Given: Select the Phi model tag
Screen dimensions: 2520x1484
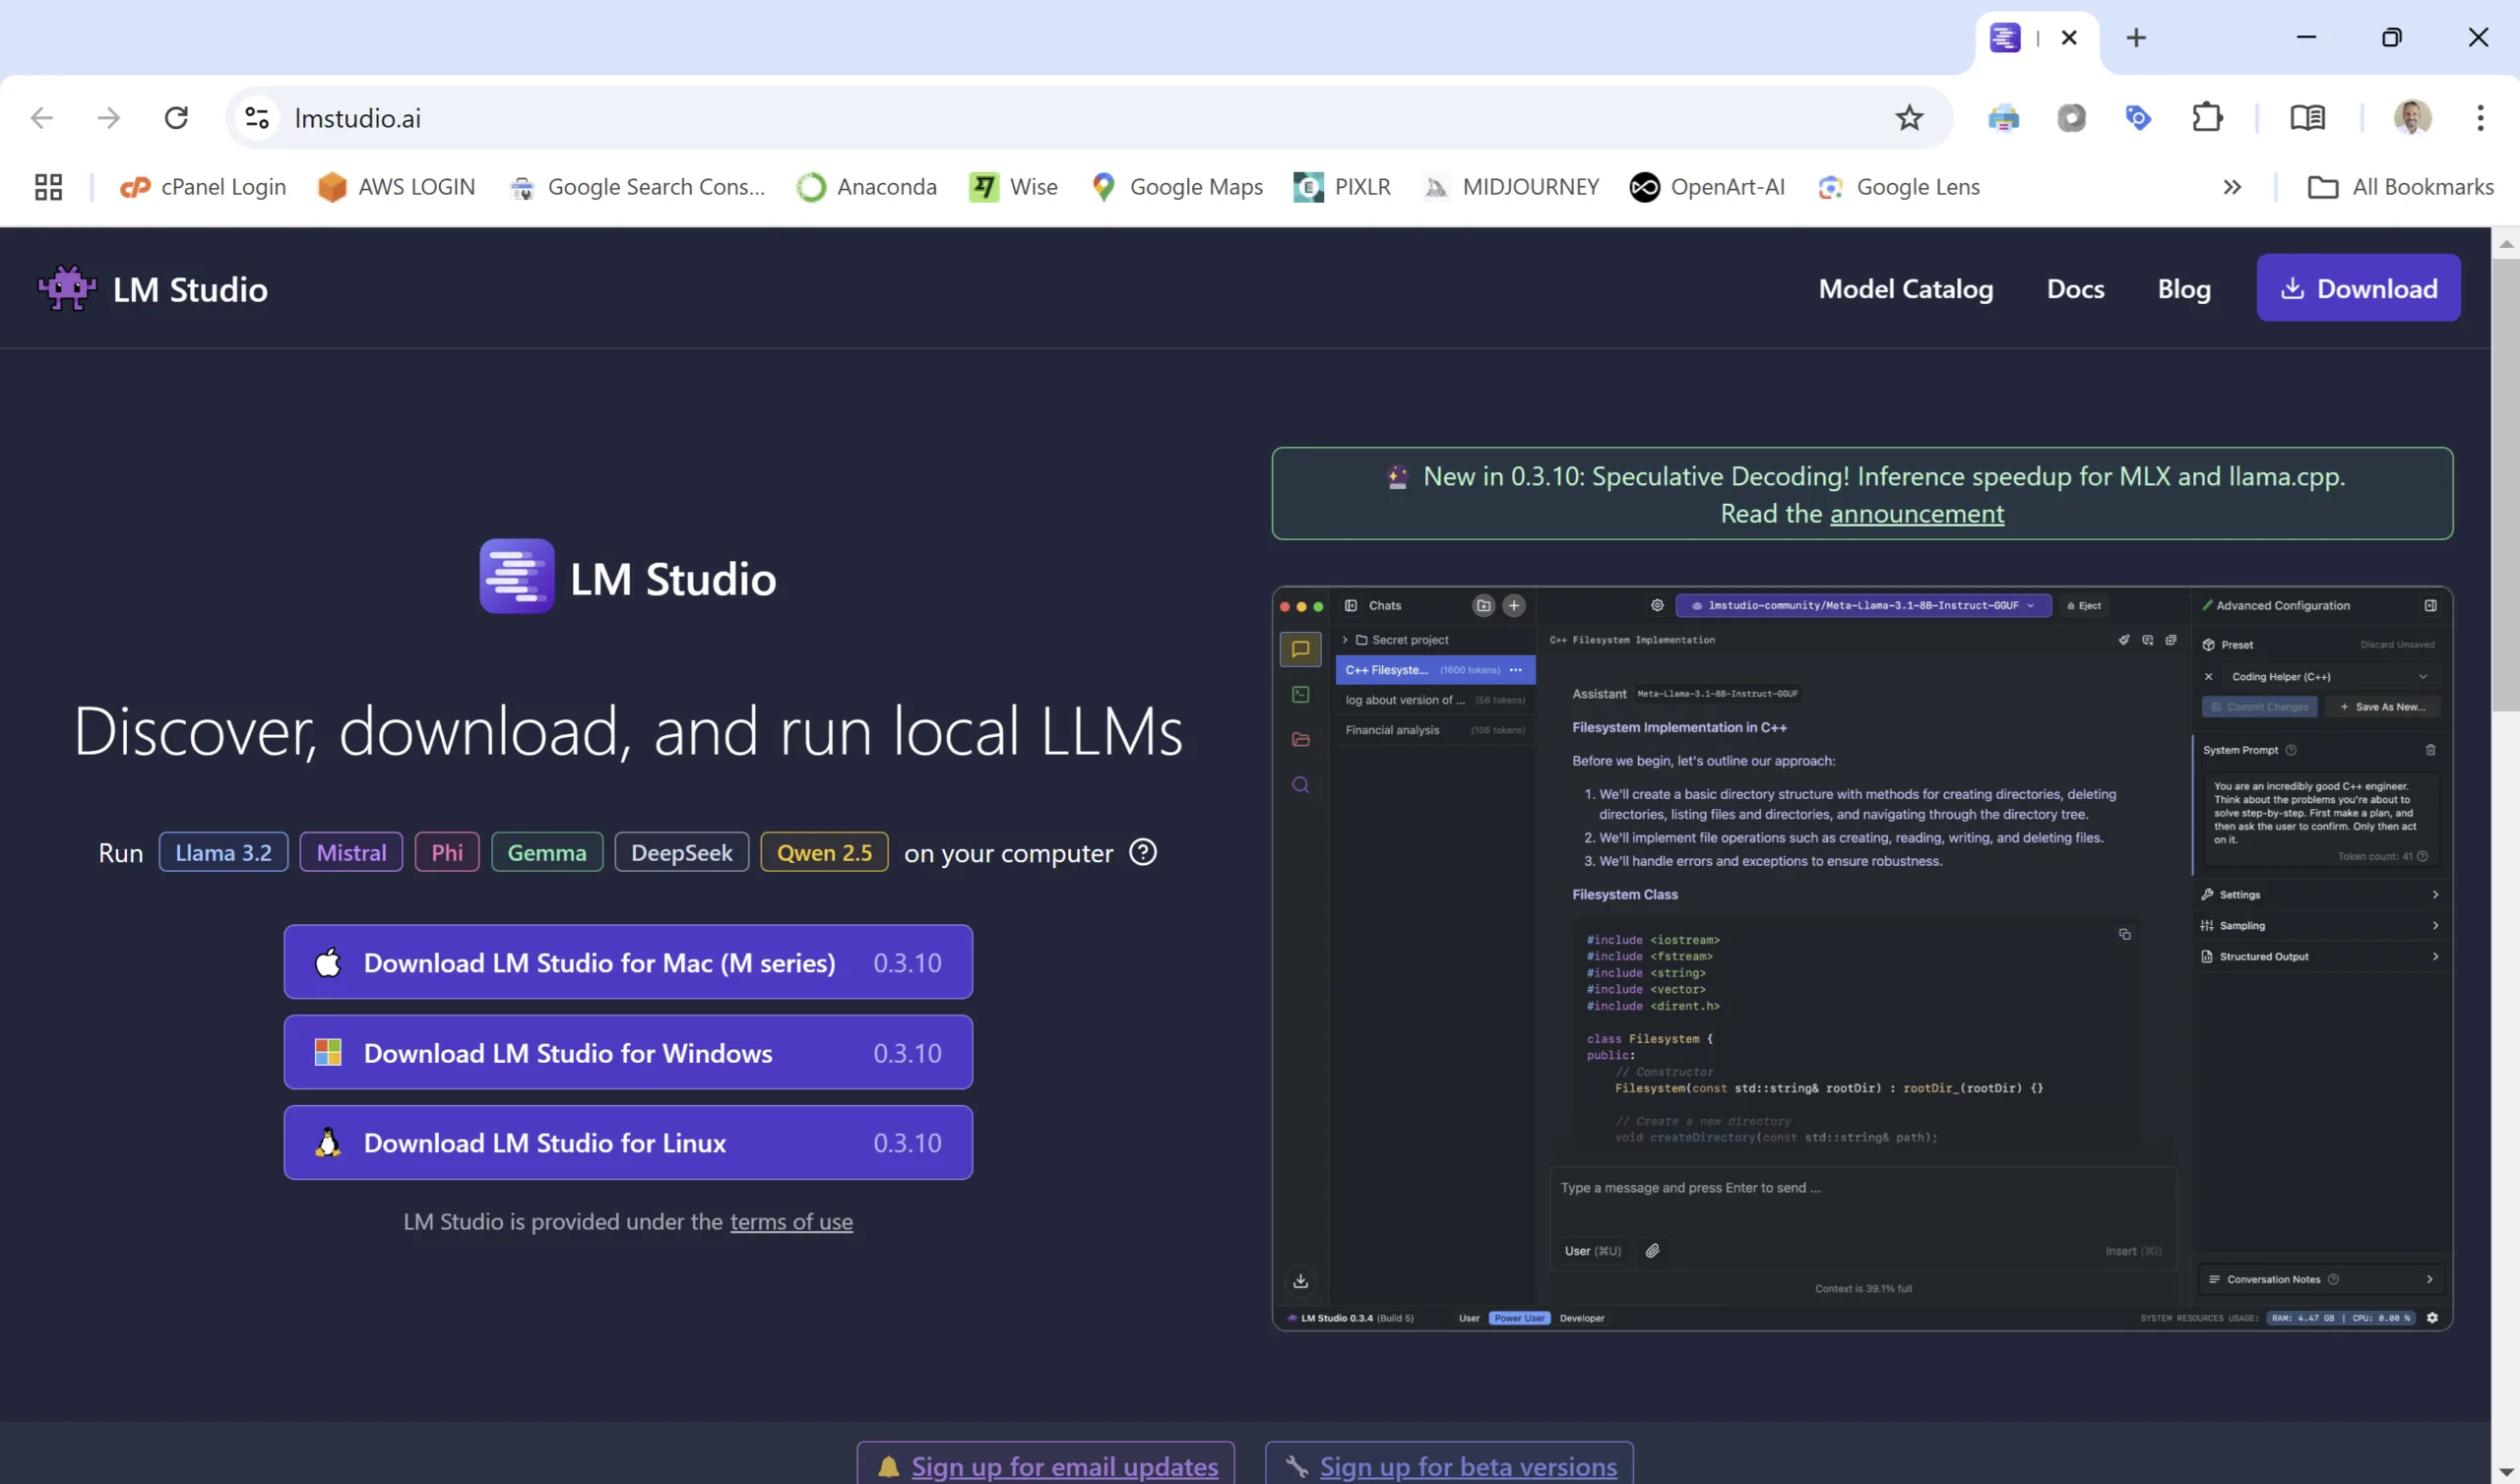Looking at the screenshot, I should coord(447,853).
